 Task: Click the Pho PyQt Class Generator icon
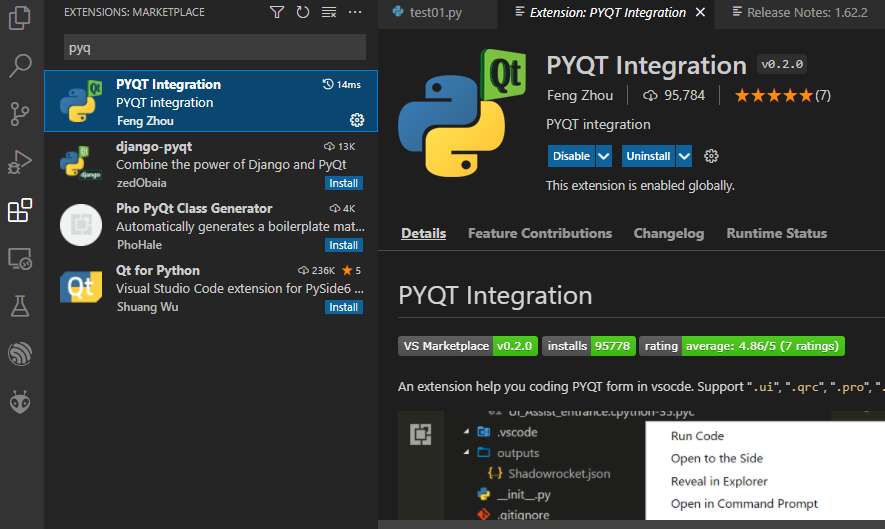81,225
